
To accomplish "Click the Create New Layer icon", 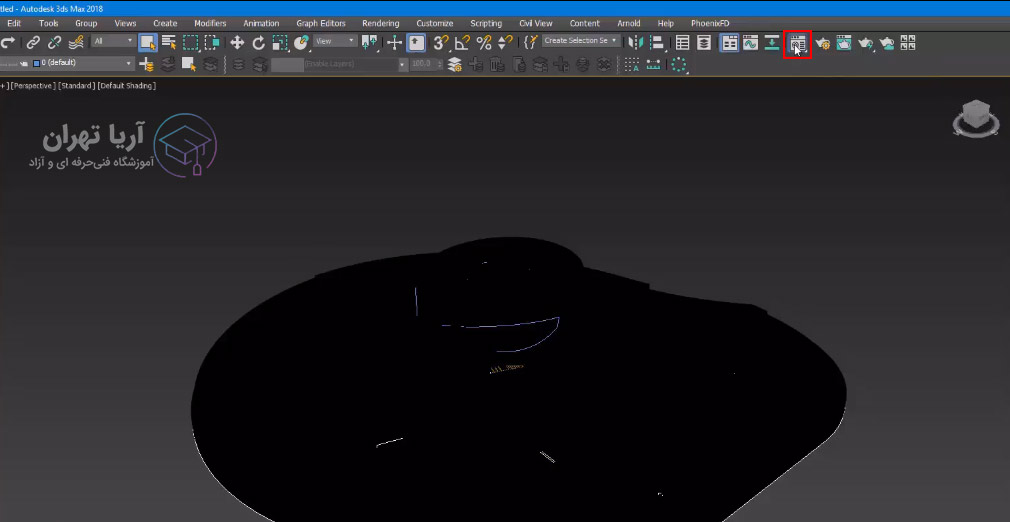I will pos(147,64).
